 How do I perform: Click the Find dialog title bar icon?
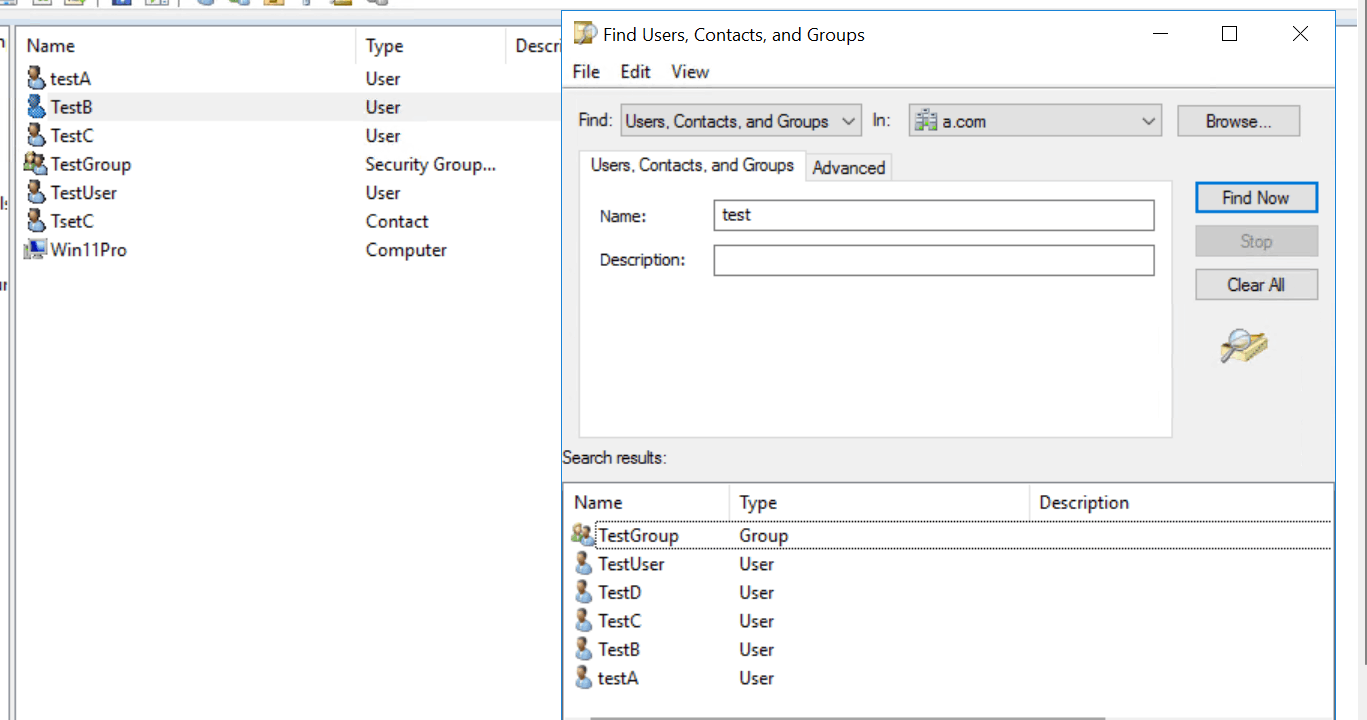click(585, 34)
